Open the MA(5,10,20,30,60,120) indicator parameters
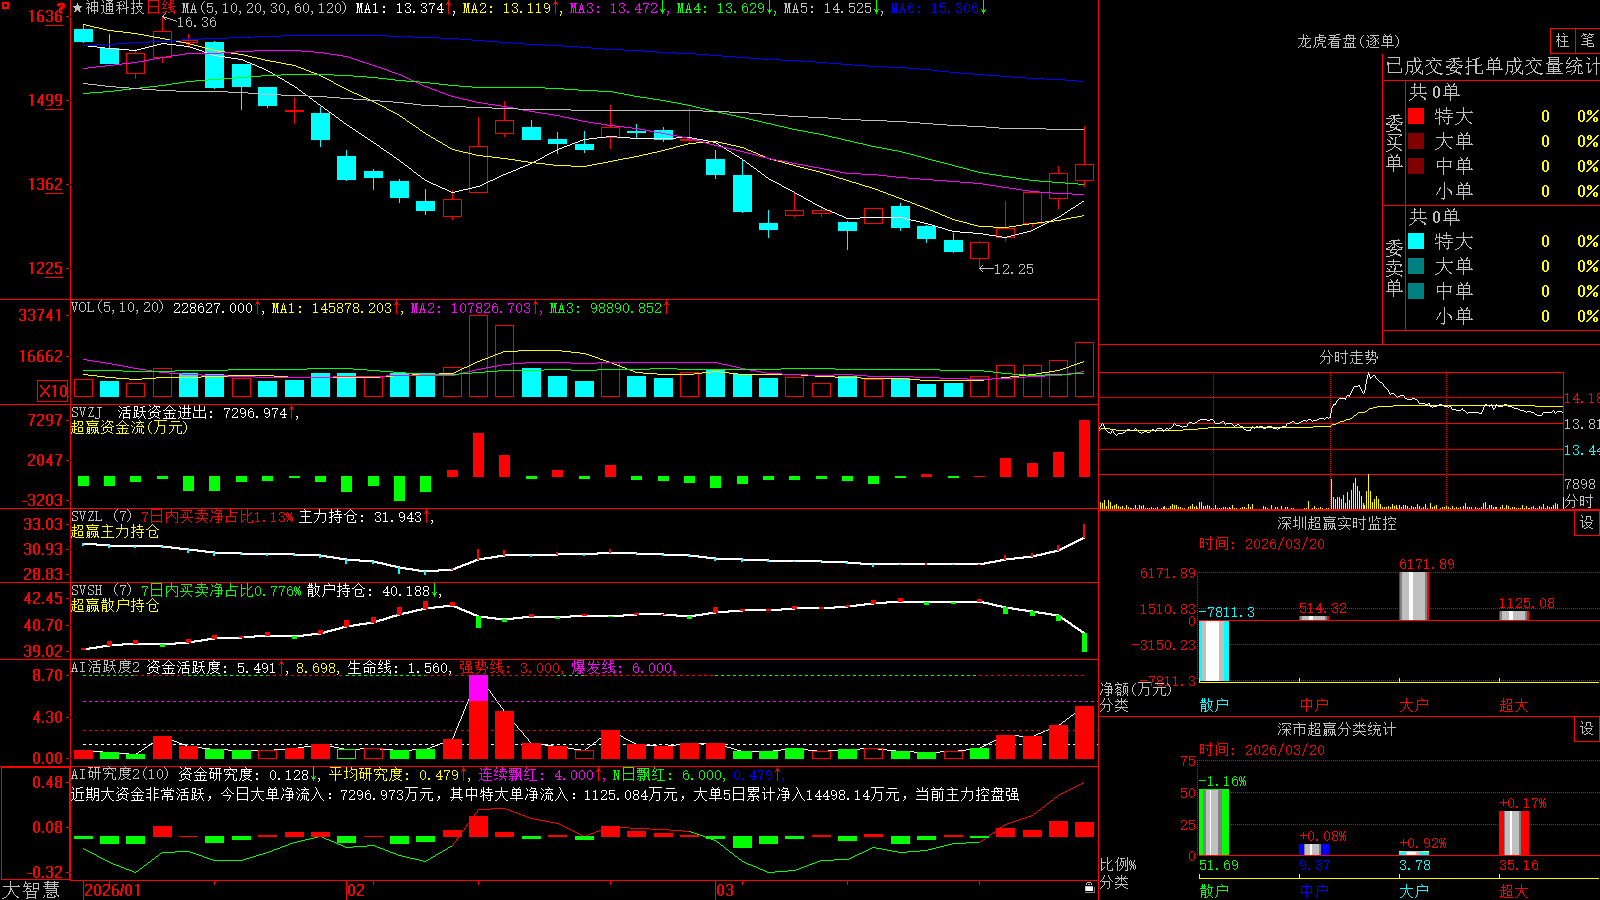The height and width of the screenshot is (900, 1600). click(x=264, y=8)
